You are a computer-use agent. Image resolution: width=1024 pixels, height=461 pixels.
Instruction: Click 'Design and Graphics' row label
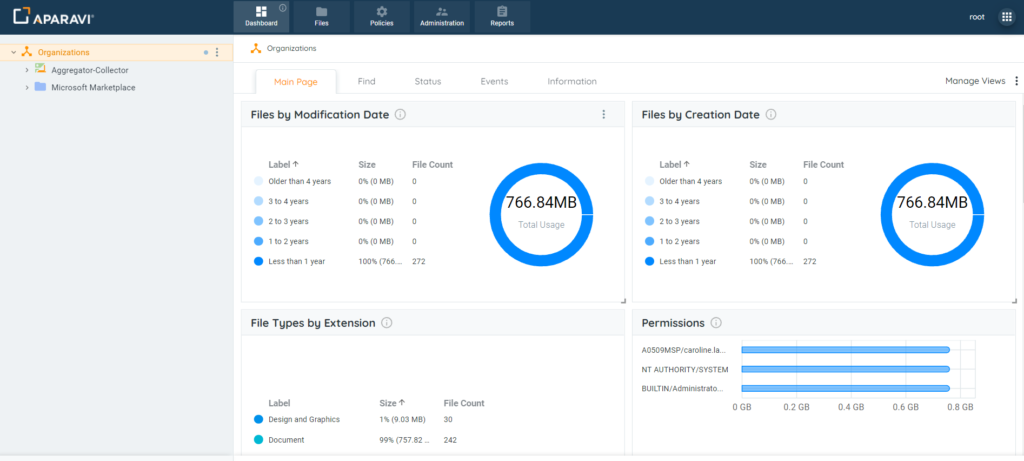304,419
